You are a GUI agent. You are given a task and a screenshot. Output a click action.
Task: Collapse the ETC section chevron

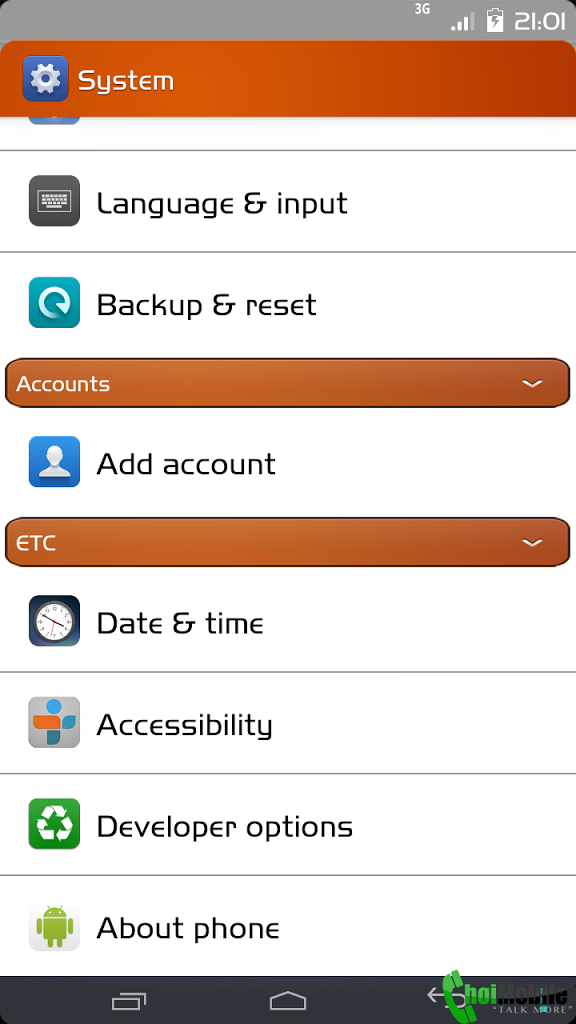pyautogui.click(x=533, y=543)
